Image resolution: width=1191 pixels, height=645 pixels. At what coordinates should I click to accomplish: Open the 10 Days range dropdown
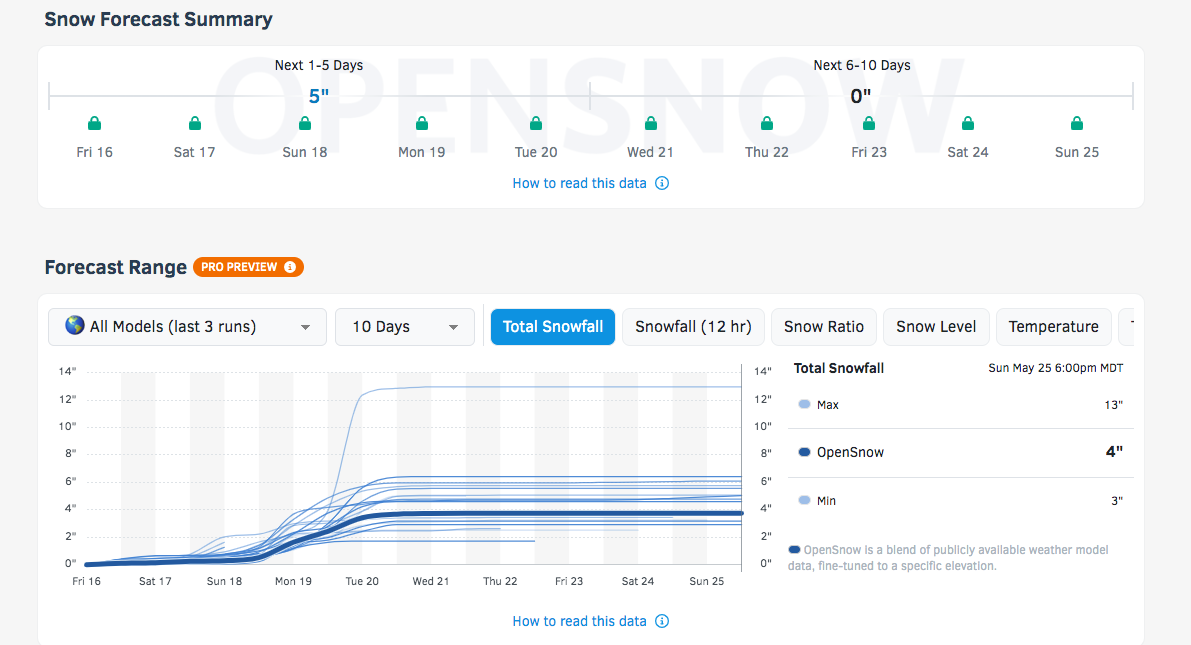(x=405, y=327)
